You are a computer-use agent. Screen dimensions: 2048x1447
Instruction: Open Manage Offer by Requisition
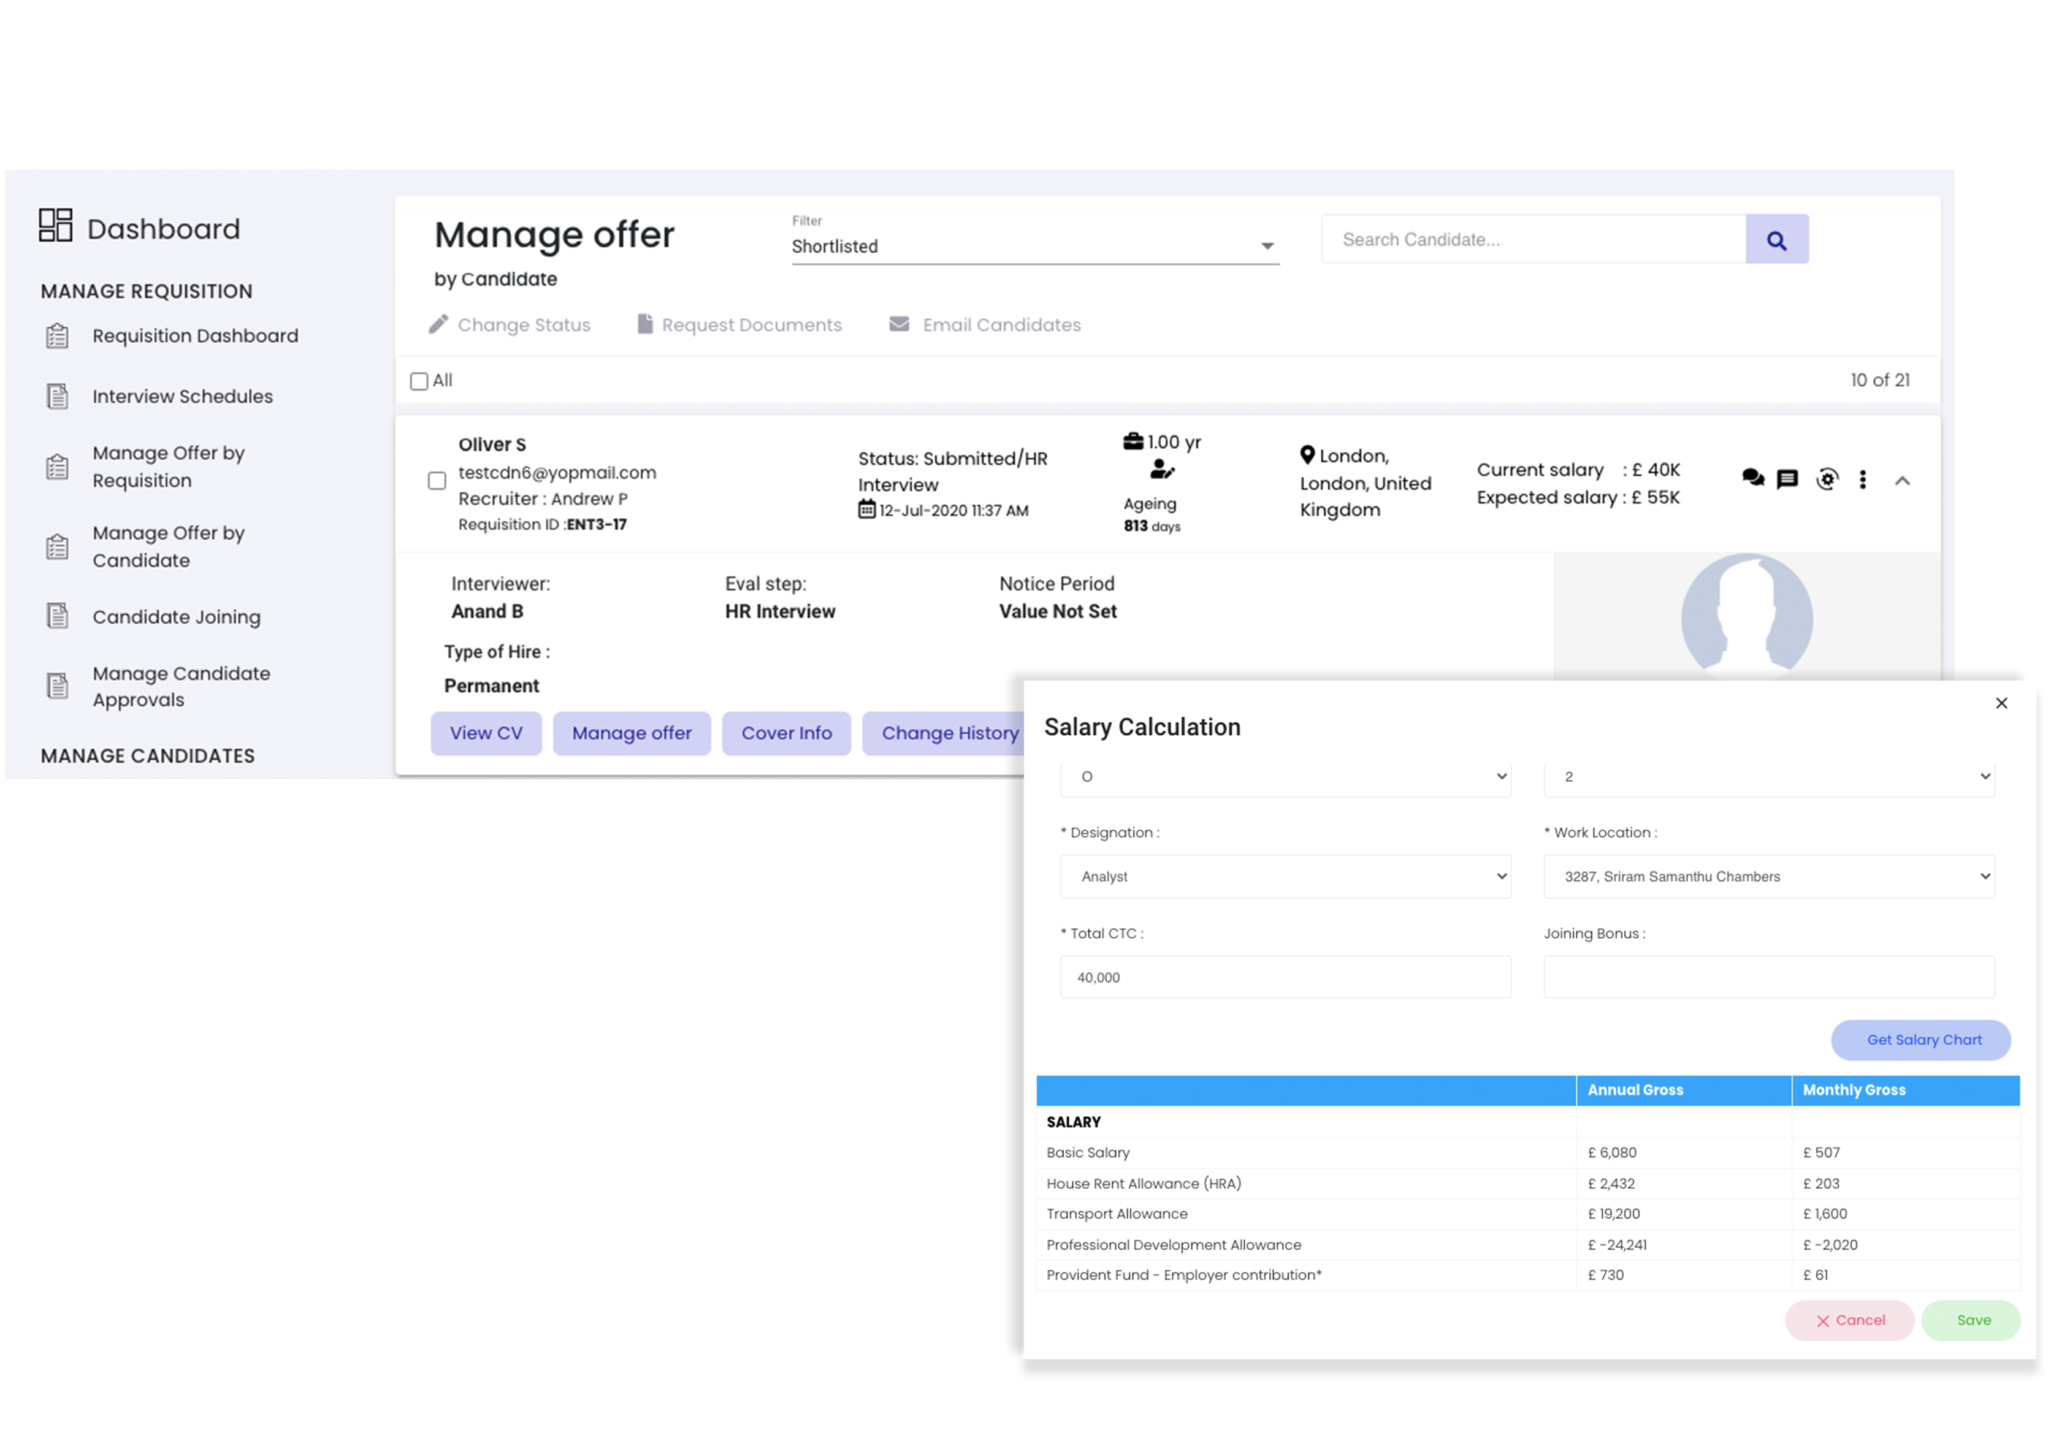click(x=169, y=467)
